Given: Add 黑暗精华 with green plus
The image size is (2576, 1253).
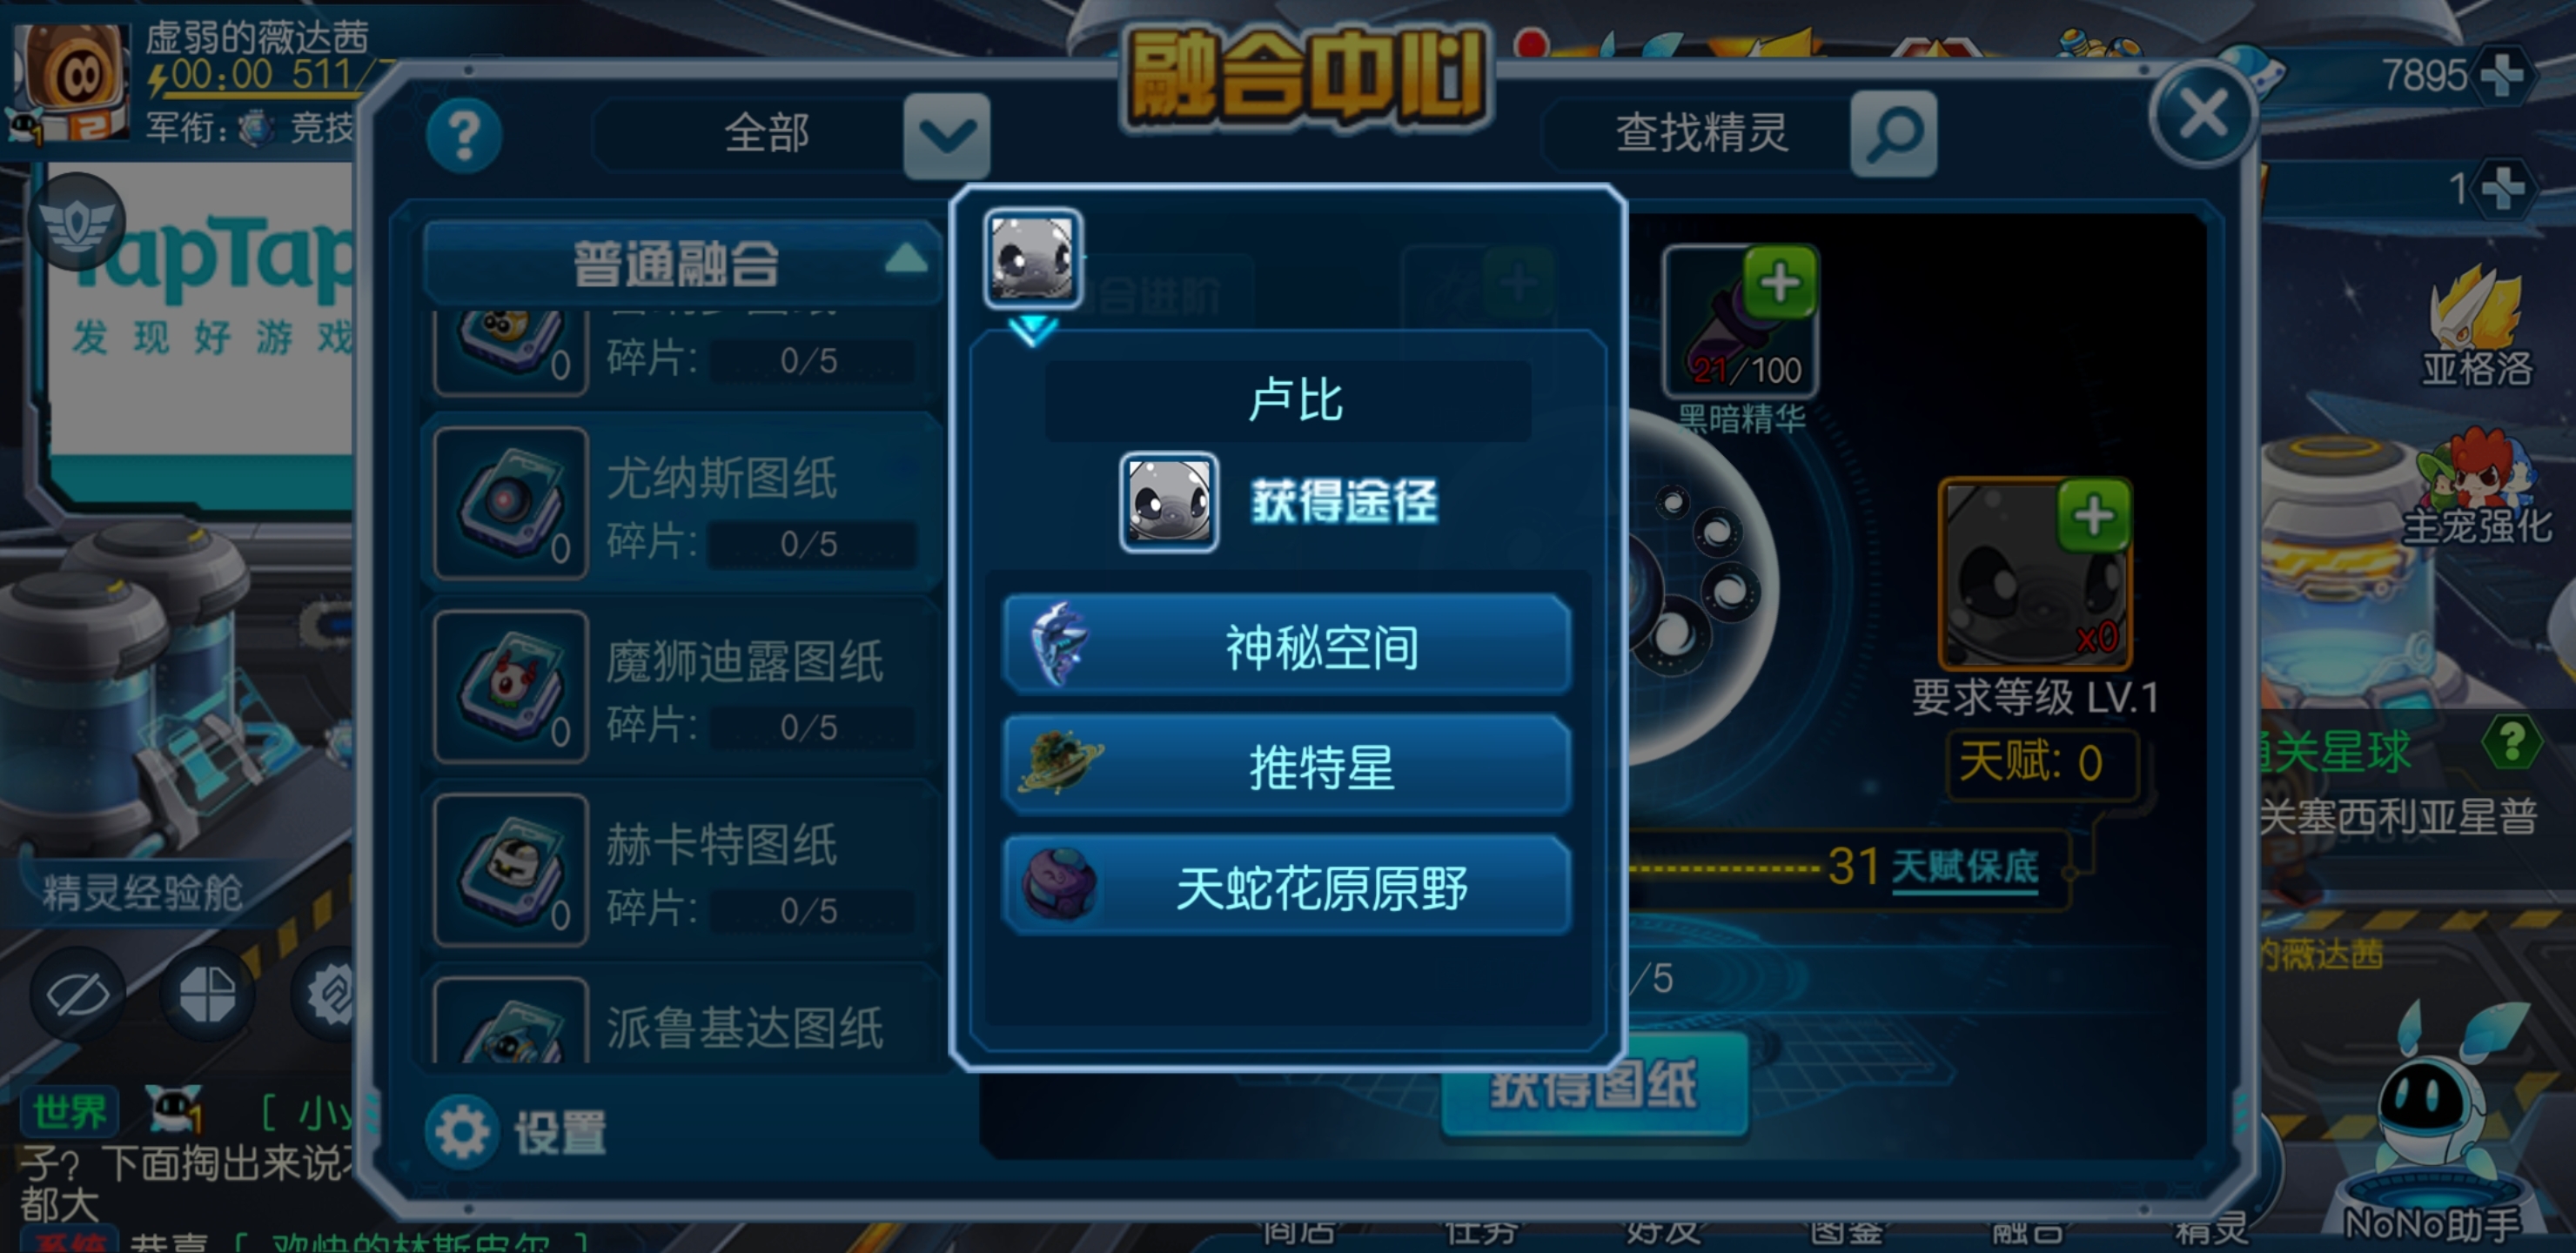Looking at the screenshot, I should [1779, 283].
